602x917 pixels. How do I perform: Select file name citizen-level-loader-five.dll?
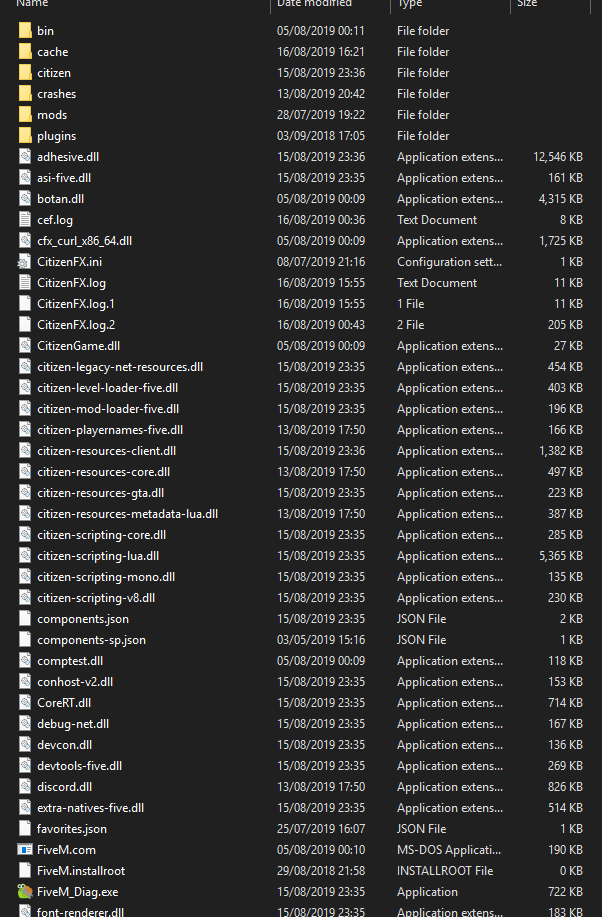(108, 388)
